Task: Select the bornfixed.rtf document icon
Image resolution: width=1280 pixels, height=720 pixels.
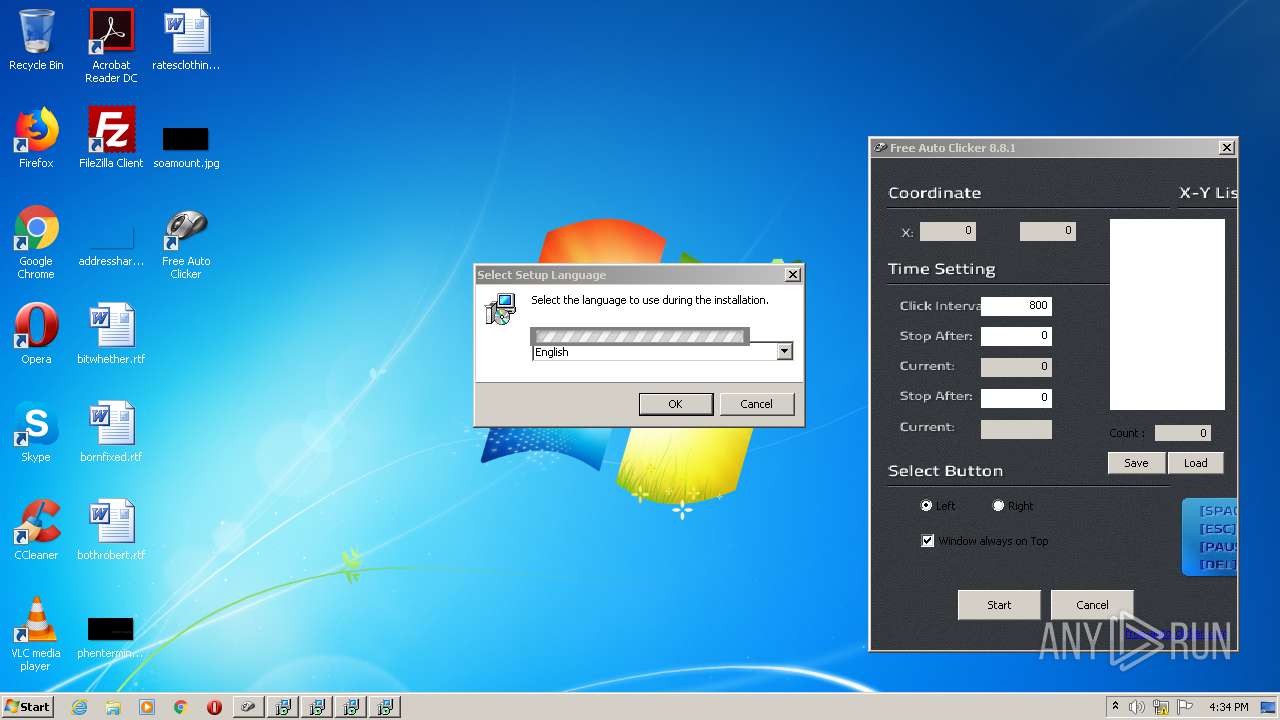Action: [x=111, y=432]
